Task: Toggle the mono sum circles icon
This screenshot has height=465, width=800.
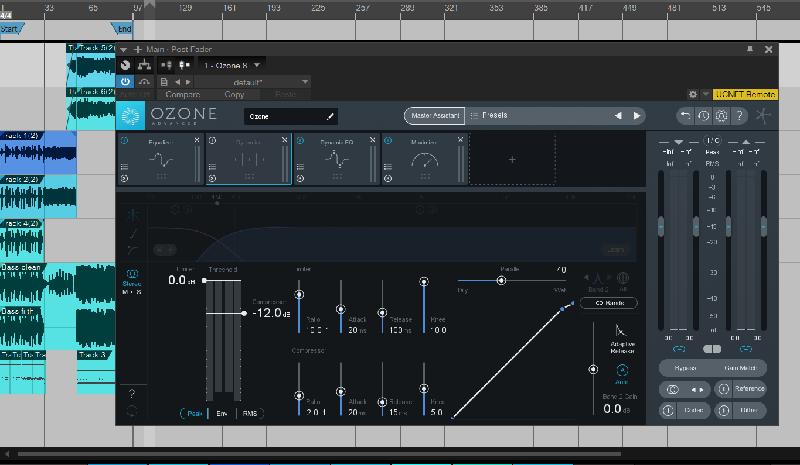Action: 672,389
